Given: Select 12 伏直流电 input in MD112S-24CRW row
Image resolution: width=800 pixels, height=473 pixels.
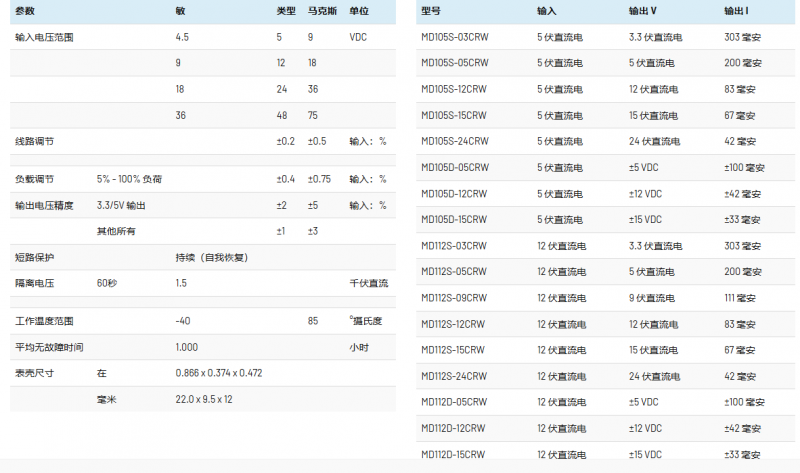Looking at the screenshot, I should click(x=562, y=377).
